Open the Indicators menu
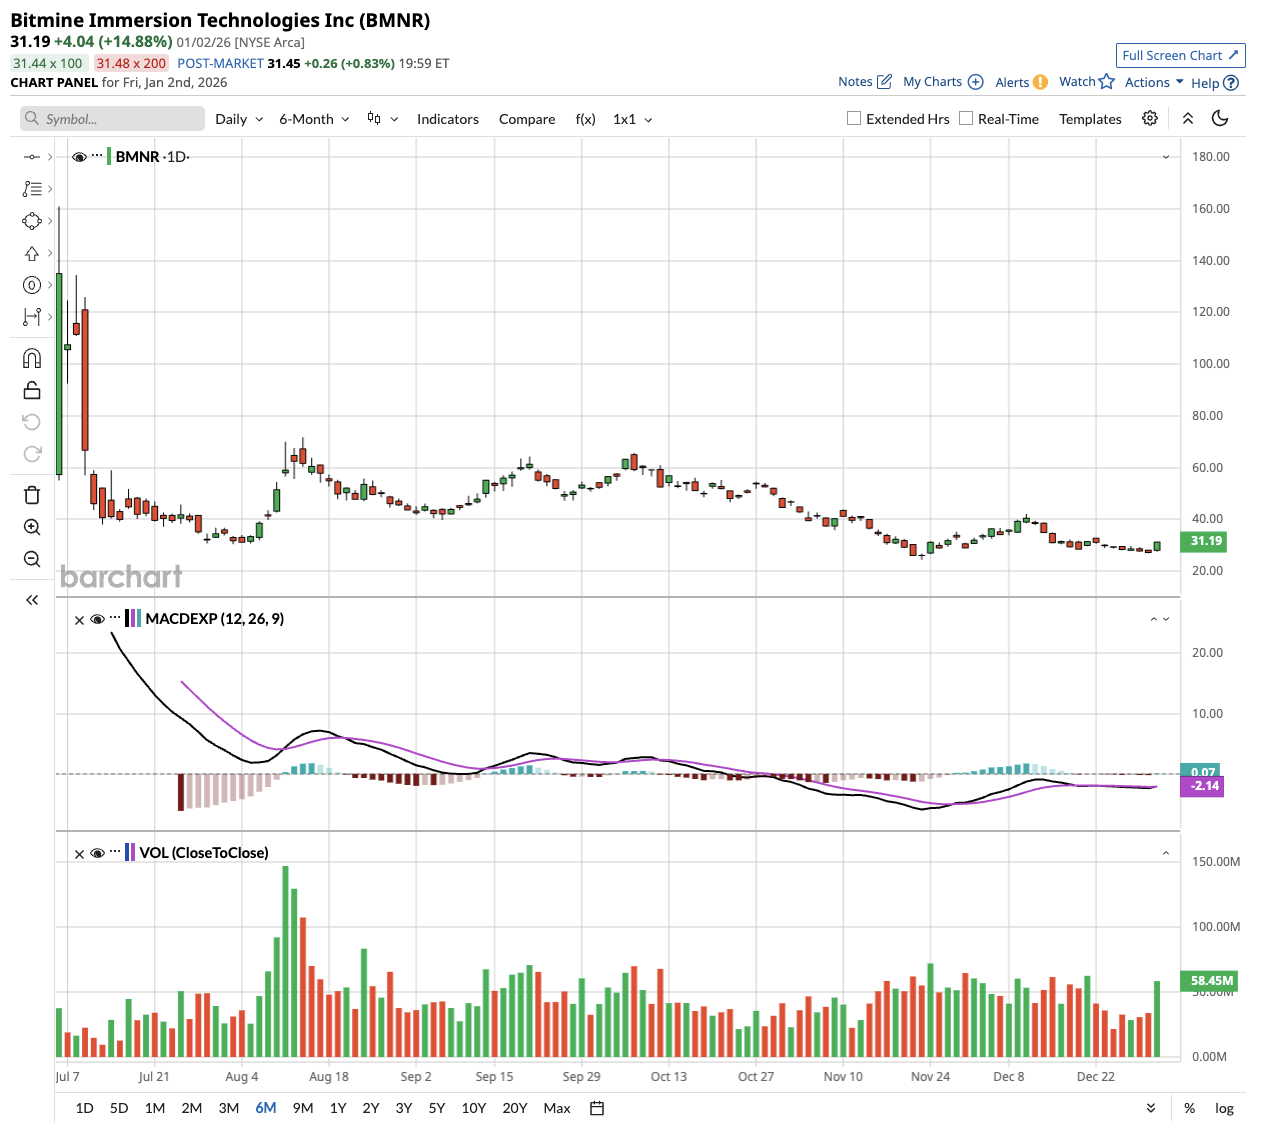Image resolution: width=1266 pixels, height=1142 pixels. [447, 119]
